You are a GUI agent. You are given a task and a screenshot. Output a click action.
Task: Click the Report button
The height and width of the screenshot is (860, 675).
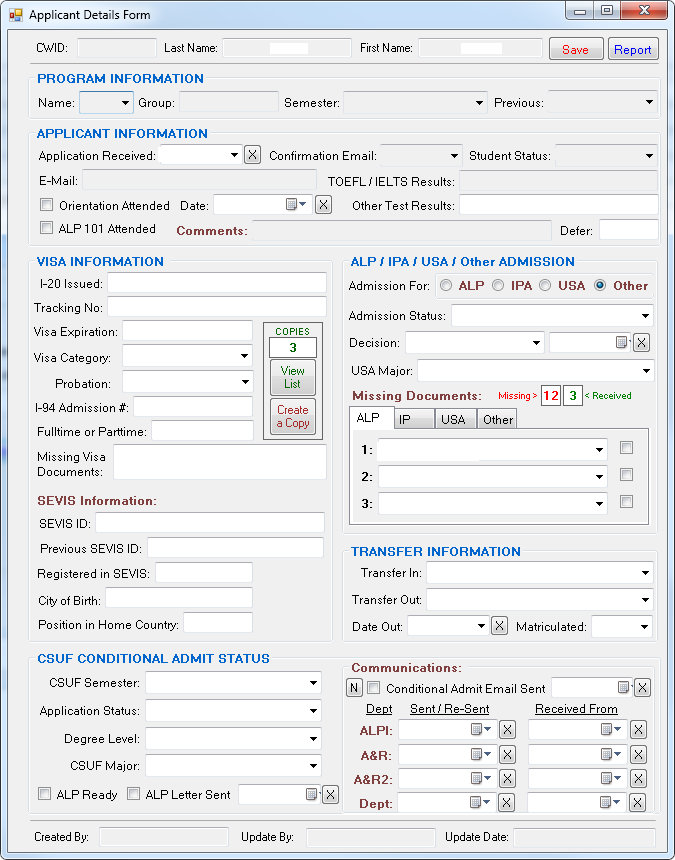633,49
